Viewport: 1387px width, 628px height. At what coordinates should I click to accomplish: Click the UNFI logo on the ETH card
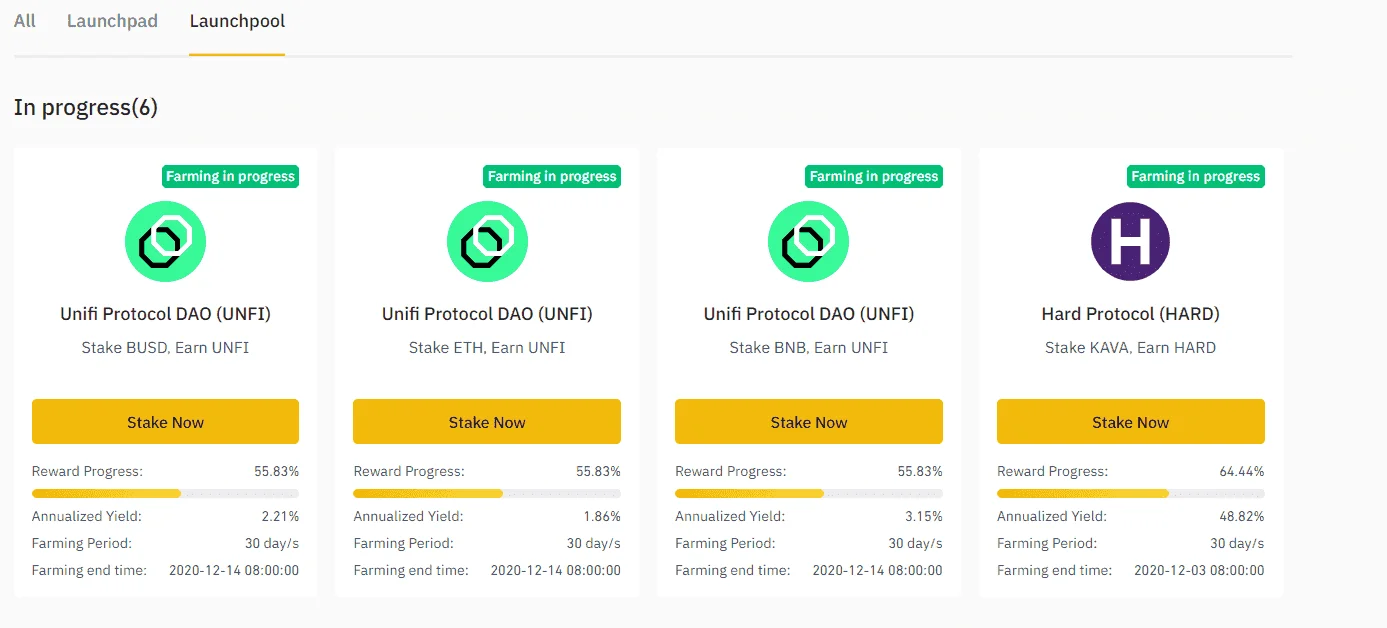coord(487,241)
